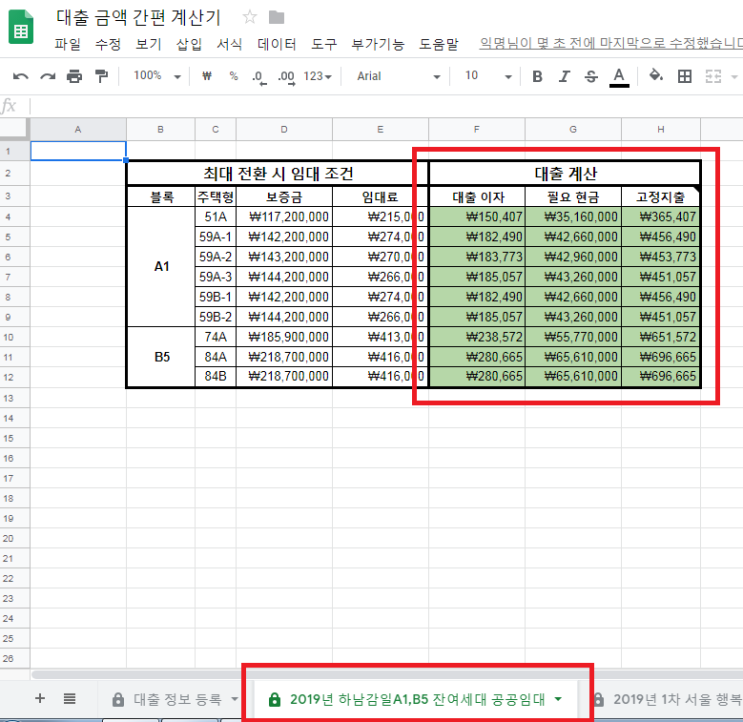Select the active cell A1
743x722 pixels.
point(78,151)
